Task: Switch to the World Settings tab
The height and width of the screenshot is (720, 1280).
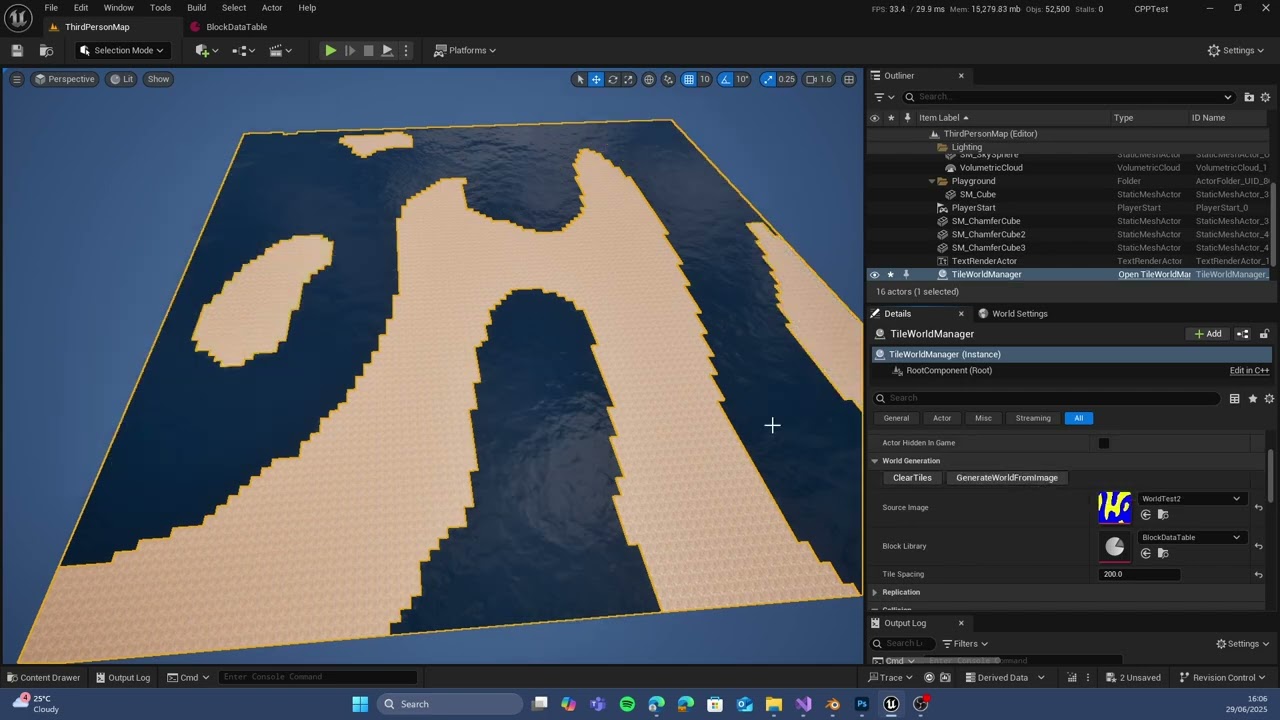Action: tap(1012, 314)
